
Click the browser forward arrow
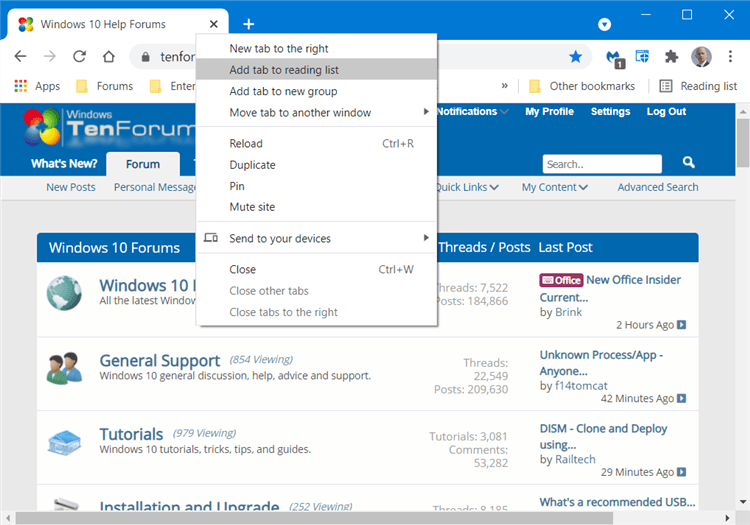50,56
